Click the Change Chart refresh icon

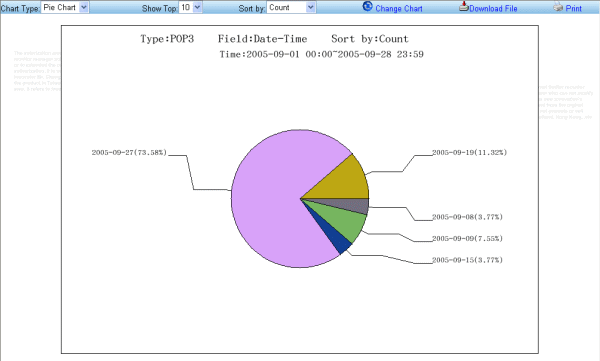coord(367,6)
